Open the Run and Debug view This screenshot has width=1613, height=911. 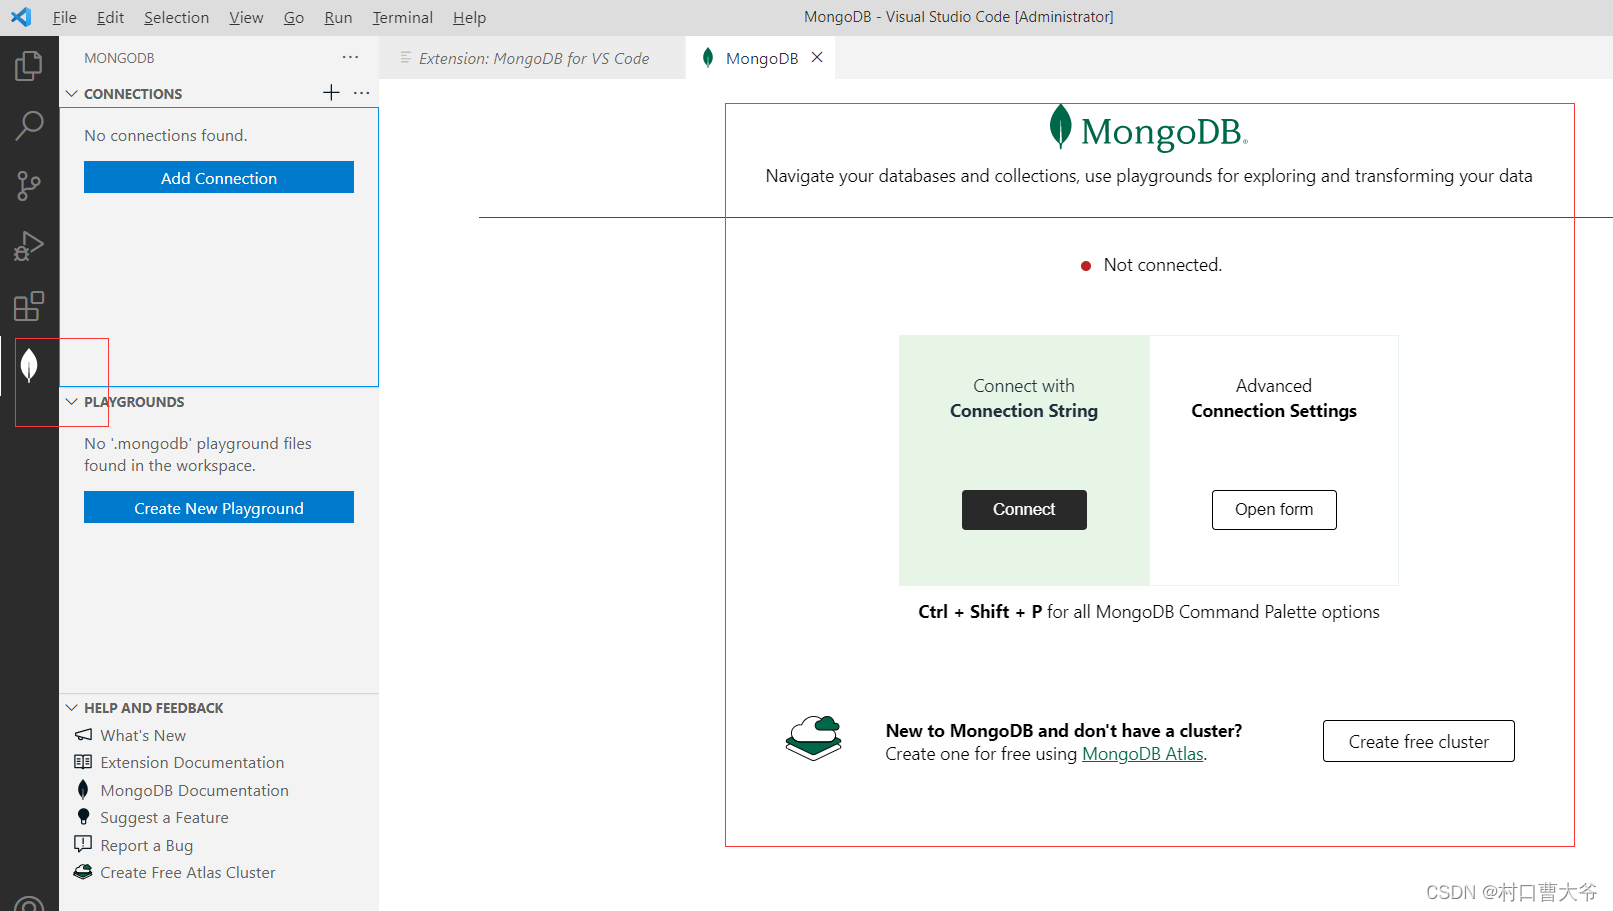pos(29,246)
